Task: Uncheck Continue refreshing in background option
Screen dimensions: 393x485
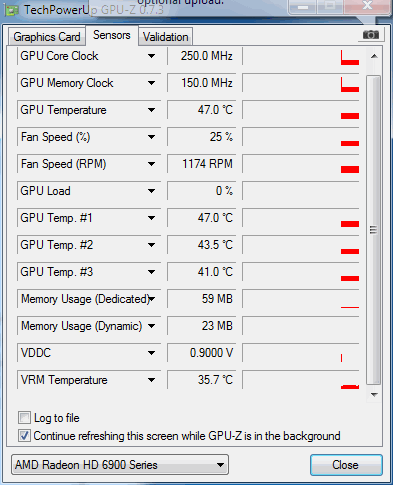Action: (x=24, y=436)
